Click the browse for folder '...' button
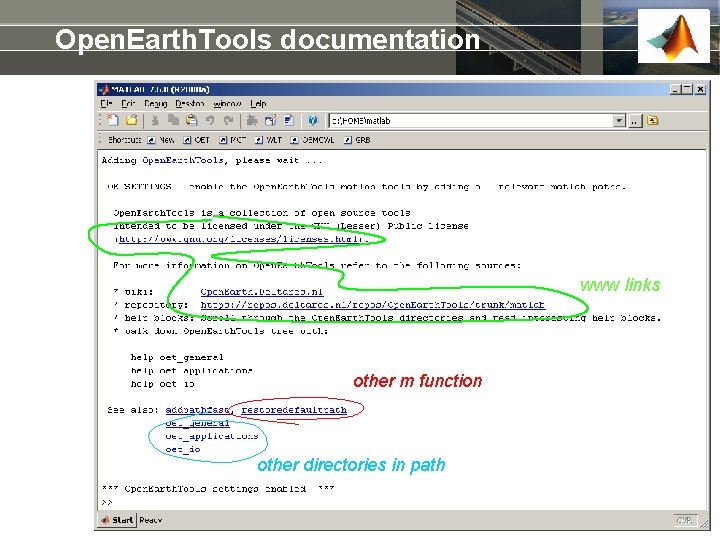720x540 pixels. click(635, 121)
